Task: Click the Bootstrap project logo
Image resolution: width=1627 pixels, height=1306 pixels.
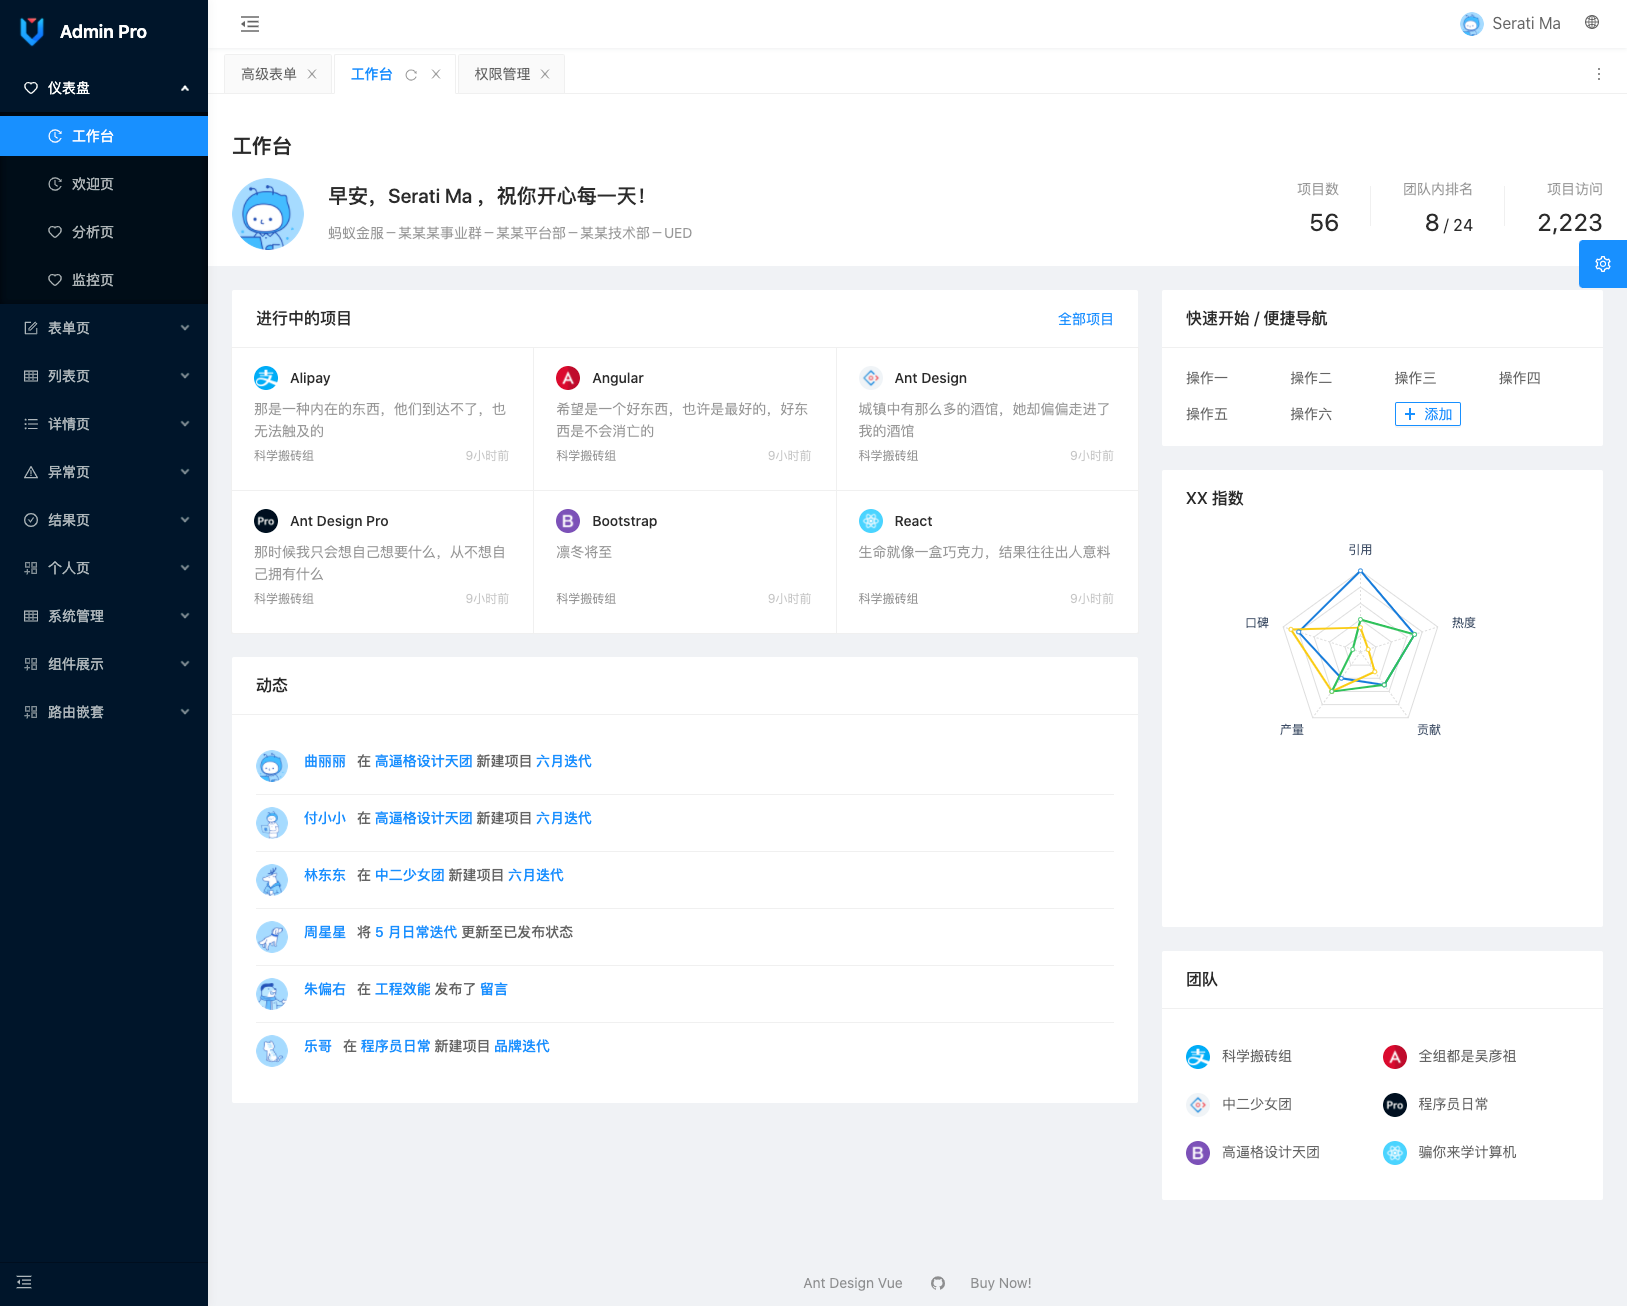Action: (x=568, y=521)
